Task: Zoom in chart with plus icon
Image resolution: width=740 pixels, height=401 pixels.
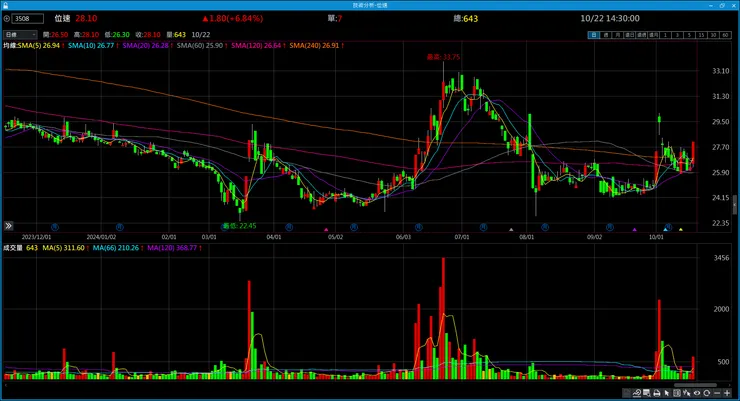Action: pyautogui.click(x=727, y=393)
